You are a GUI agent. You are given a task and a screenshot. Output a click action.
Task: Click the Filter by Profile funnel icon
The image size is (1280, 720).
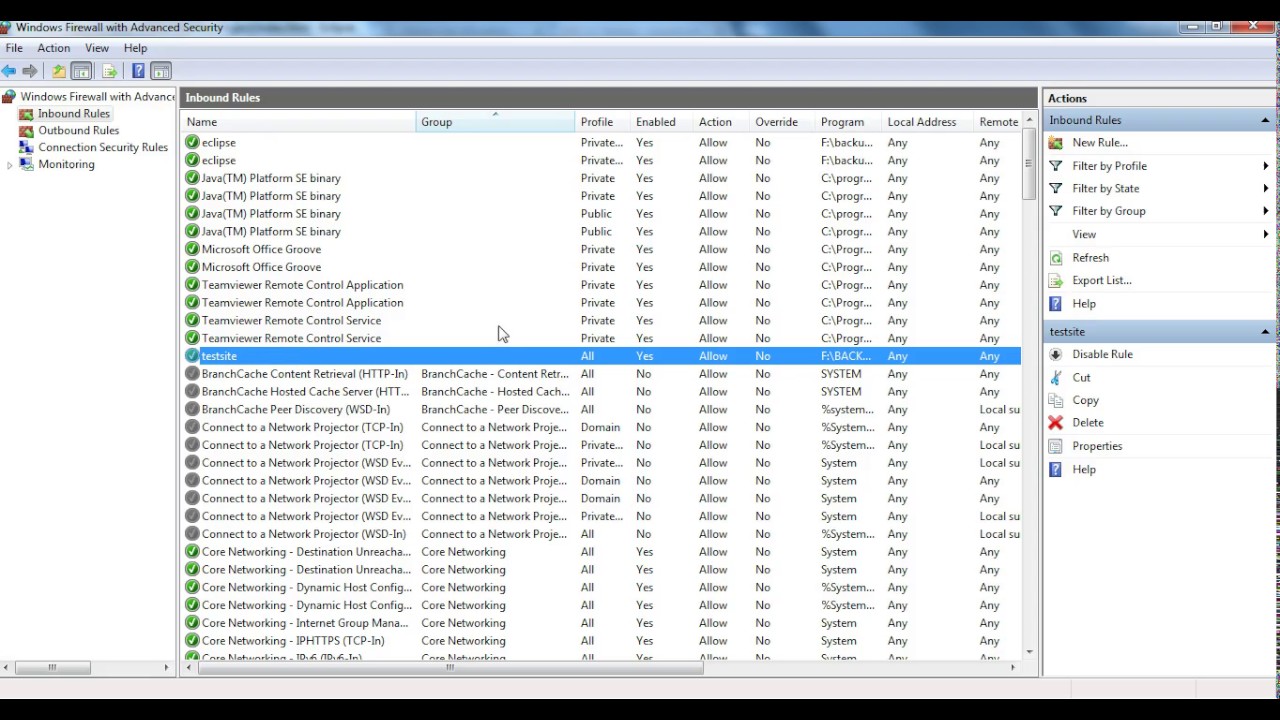coord(1055,166)
